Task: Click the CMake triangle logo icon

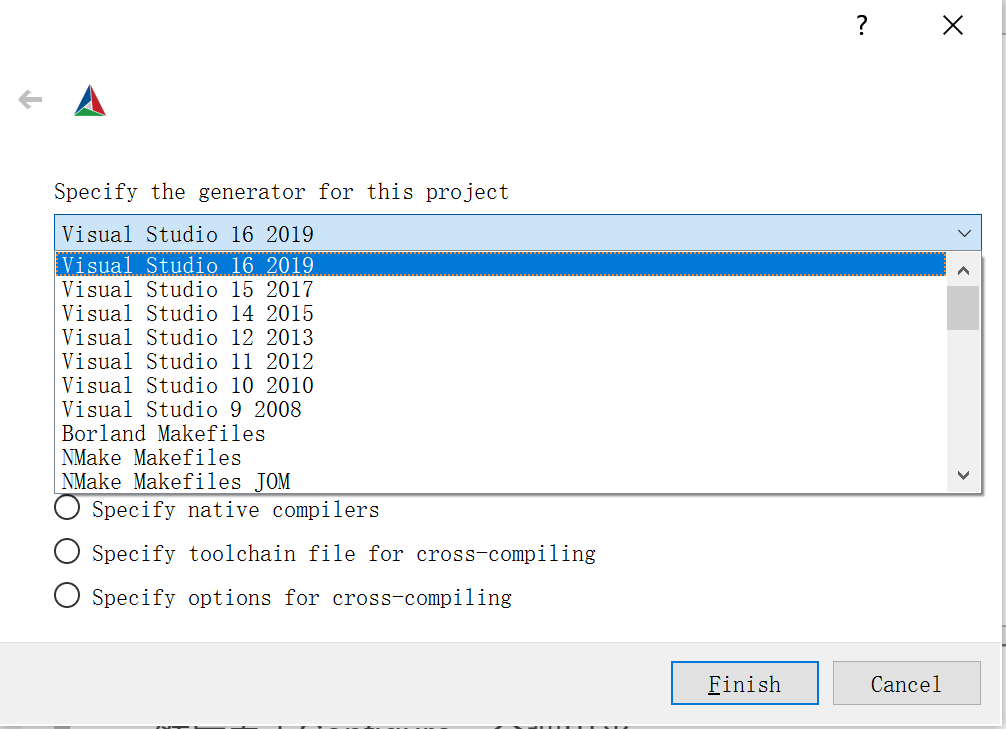Action: [89, 99]
